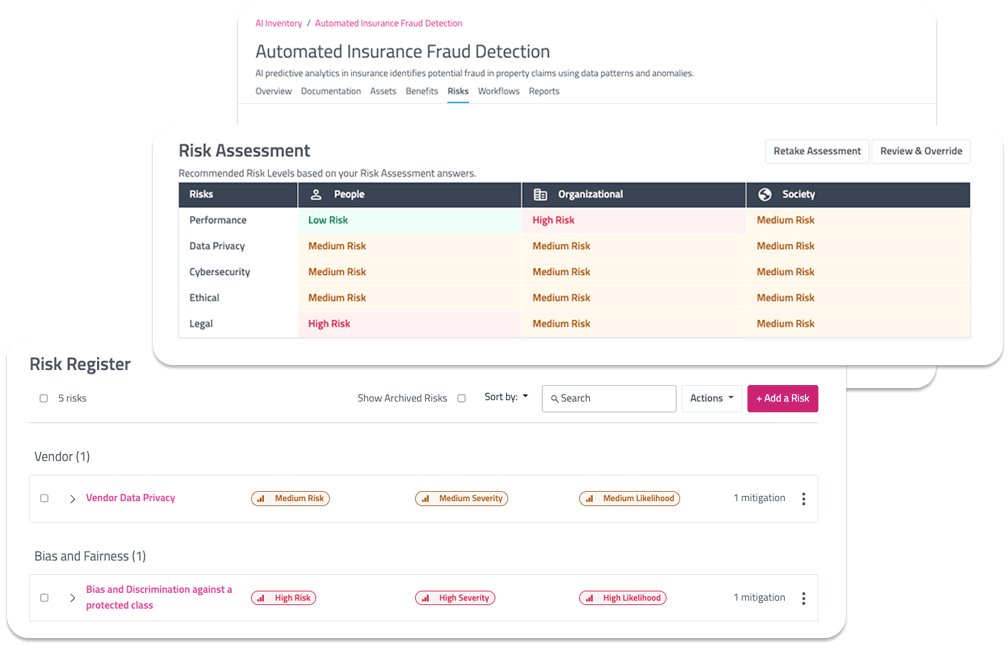Check the Vendor Data Privacy row checkbox
This screenshot has width=1008, height=648.
[44, 498]
